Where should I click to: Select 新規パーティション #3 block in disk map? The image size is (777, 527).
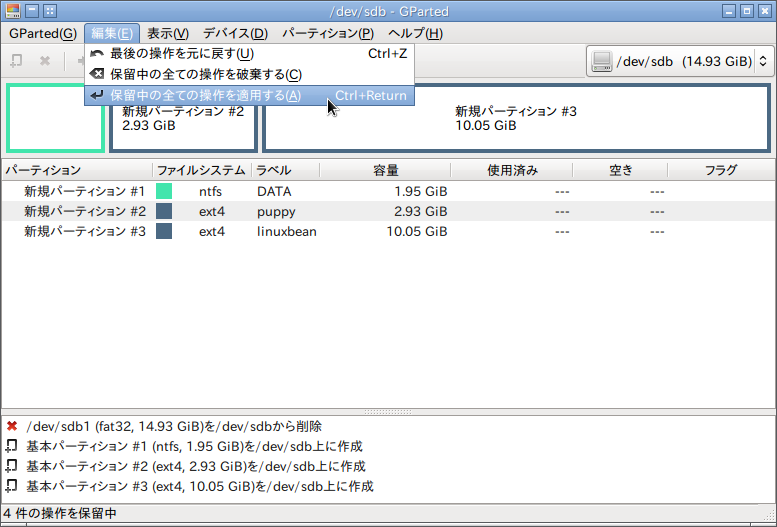click(x=516, y=118)
